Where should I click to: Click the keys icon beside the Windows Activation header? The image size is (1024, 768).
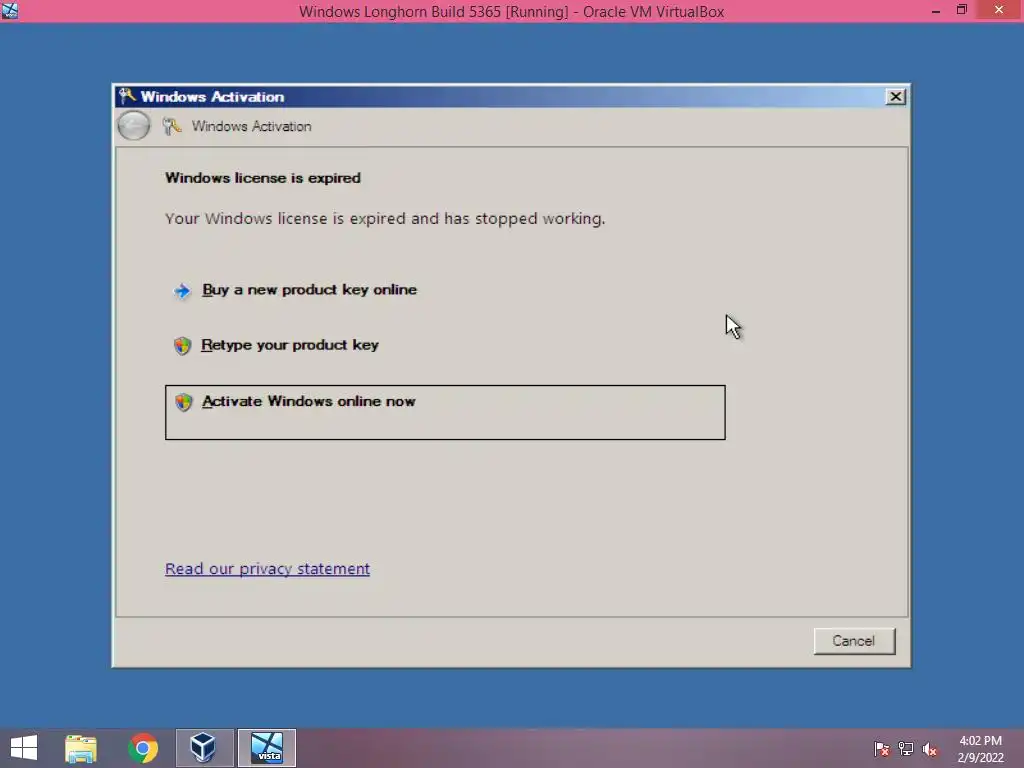pos(172,126)
